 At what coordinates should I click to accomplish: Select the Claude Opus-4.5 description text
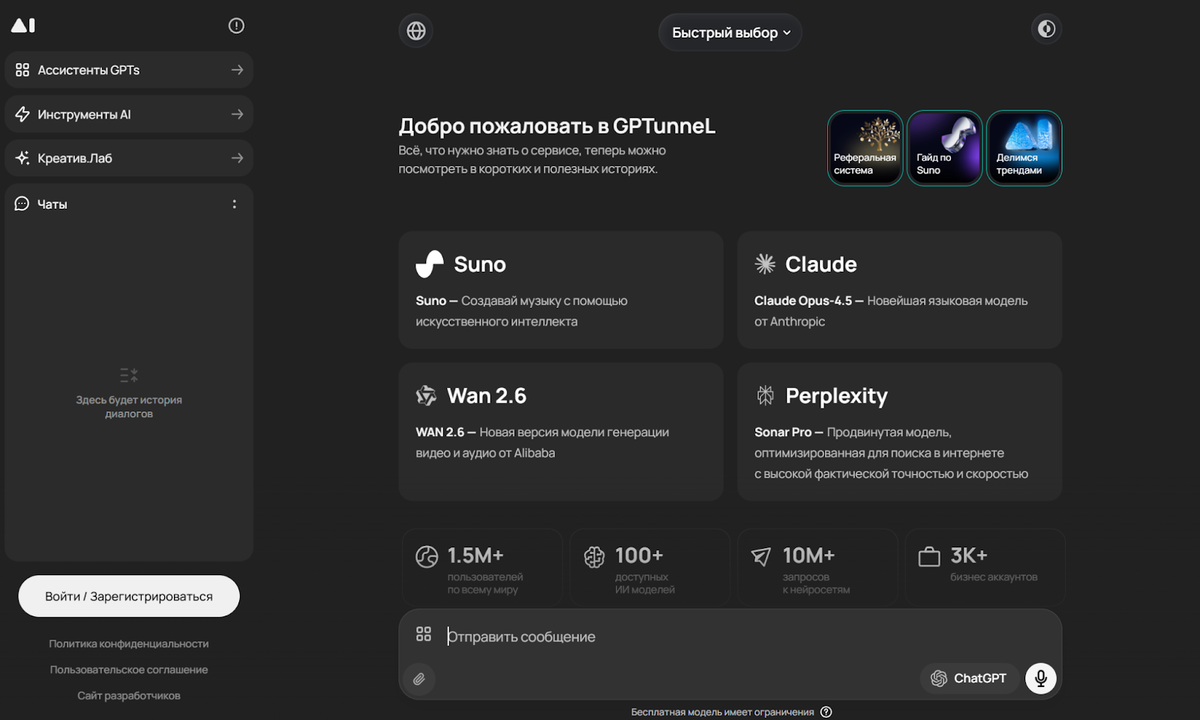[891, 311]
